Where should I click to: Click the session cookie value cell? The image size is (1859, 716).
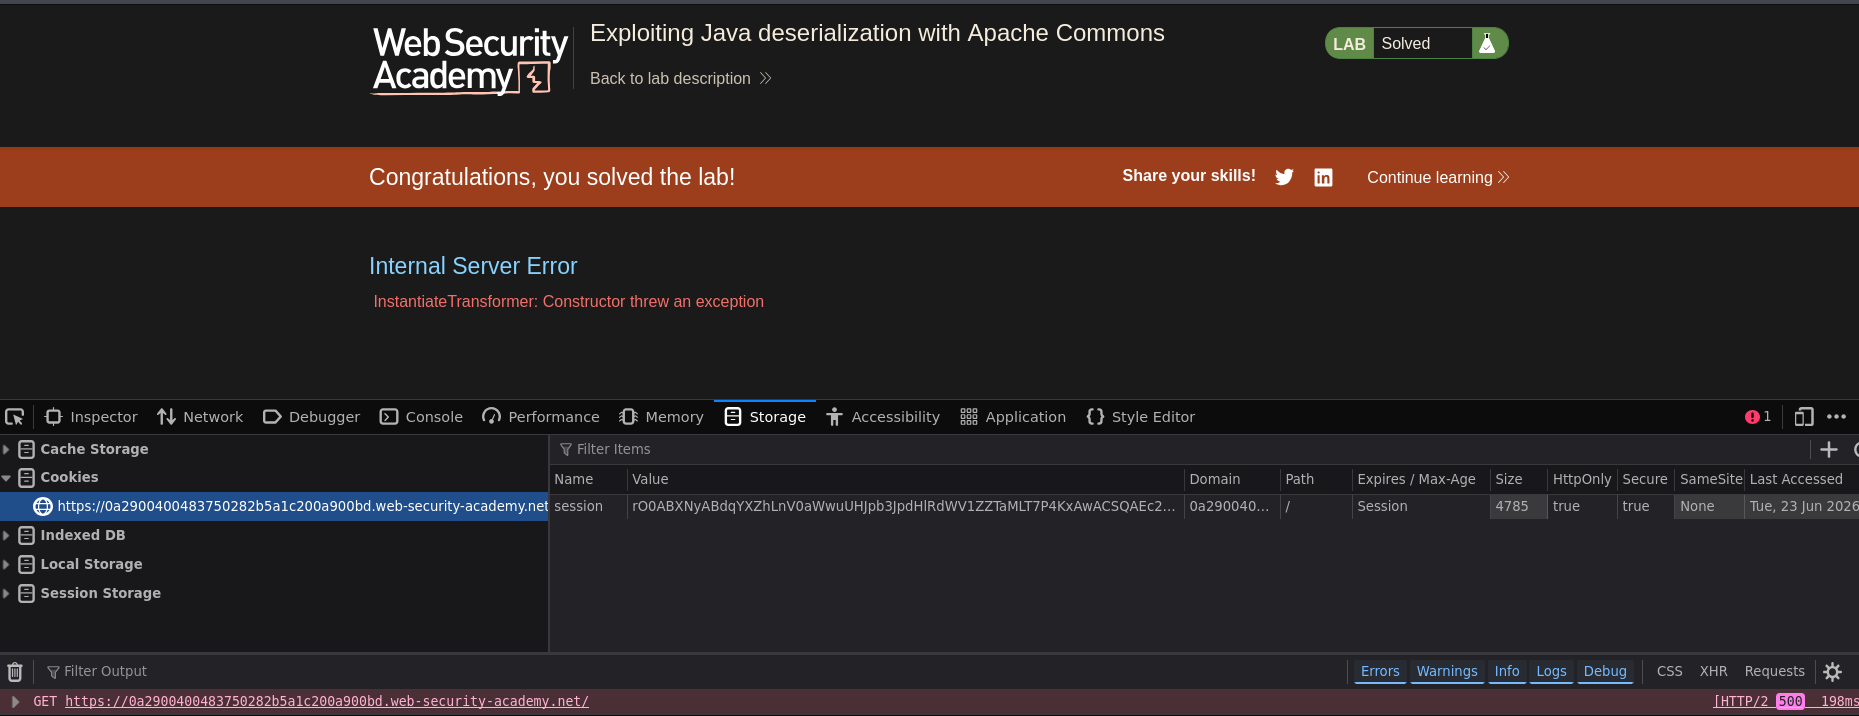pos(906,507)
